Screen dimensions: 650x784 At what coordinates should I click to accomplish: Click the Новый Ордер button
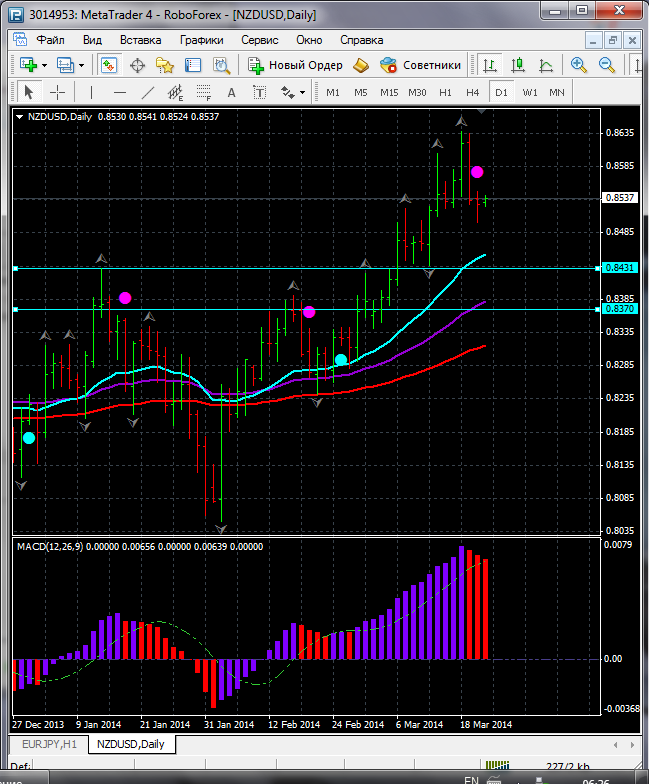pyautogui.click(x=295, y=65)
